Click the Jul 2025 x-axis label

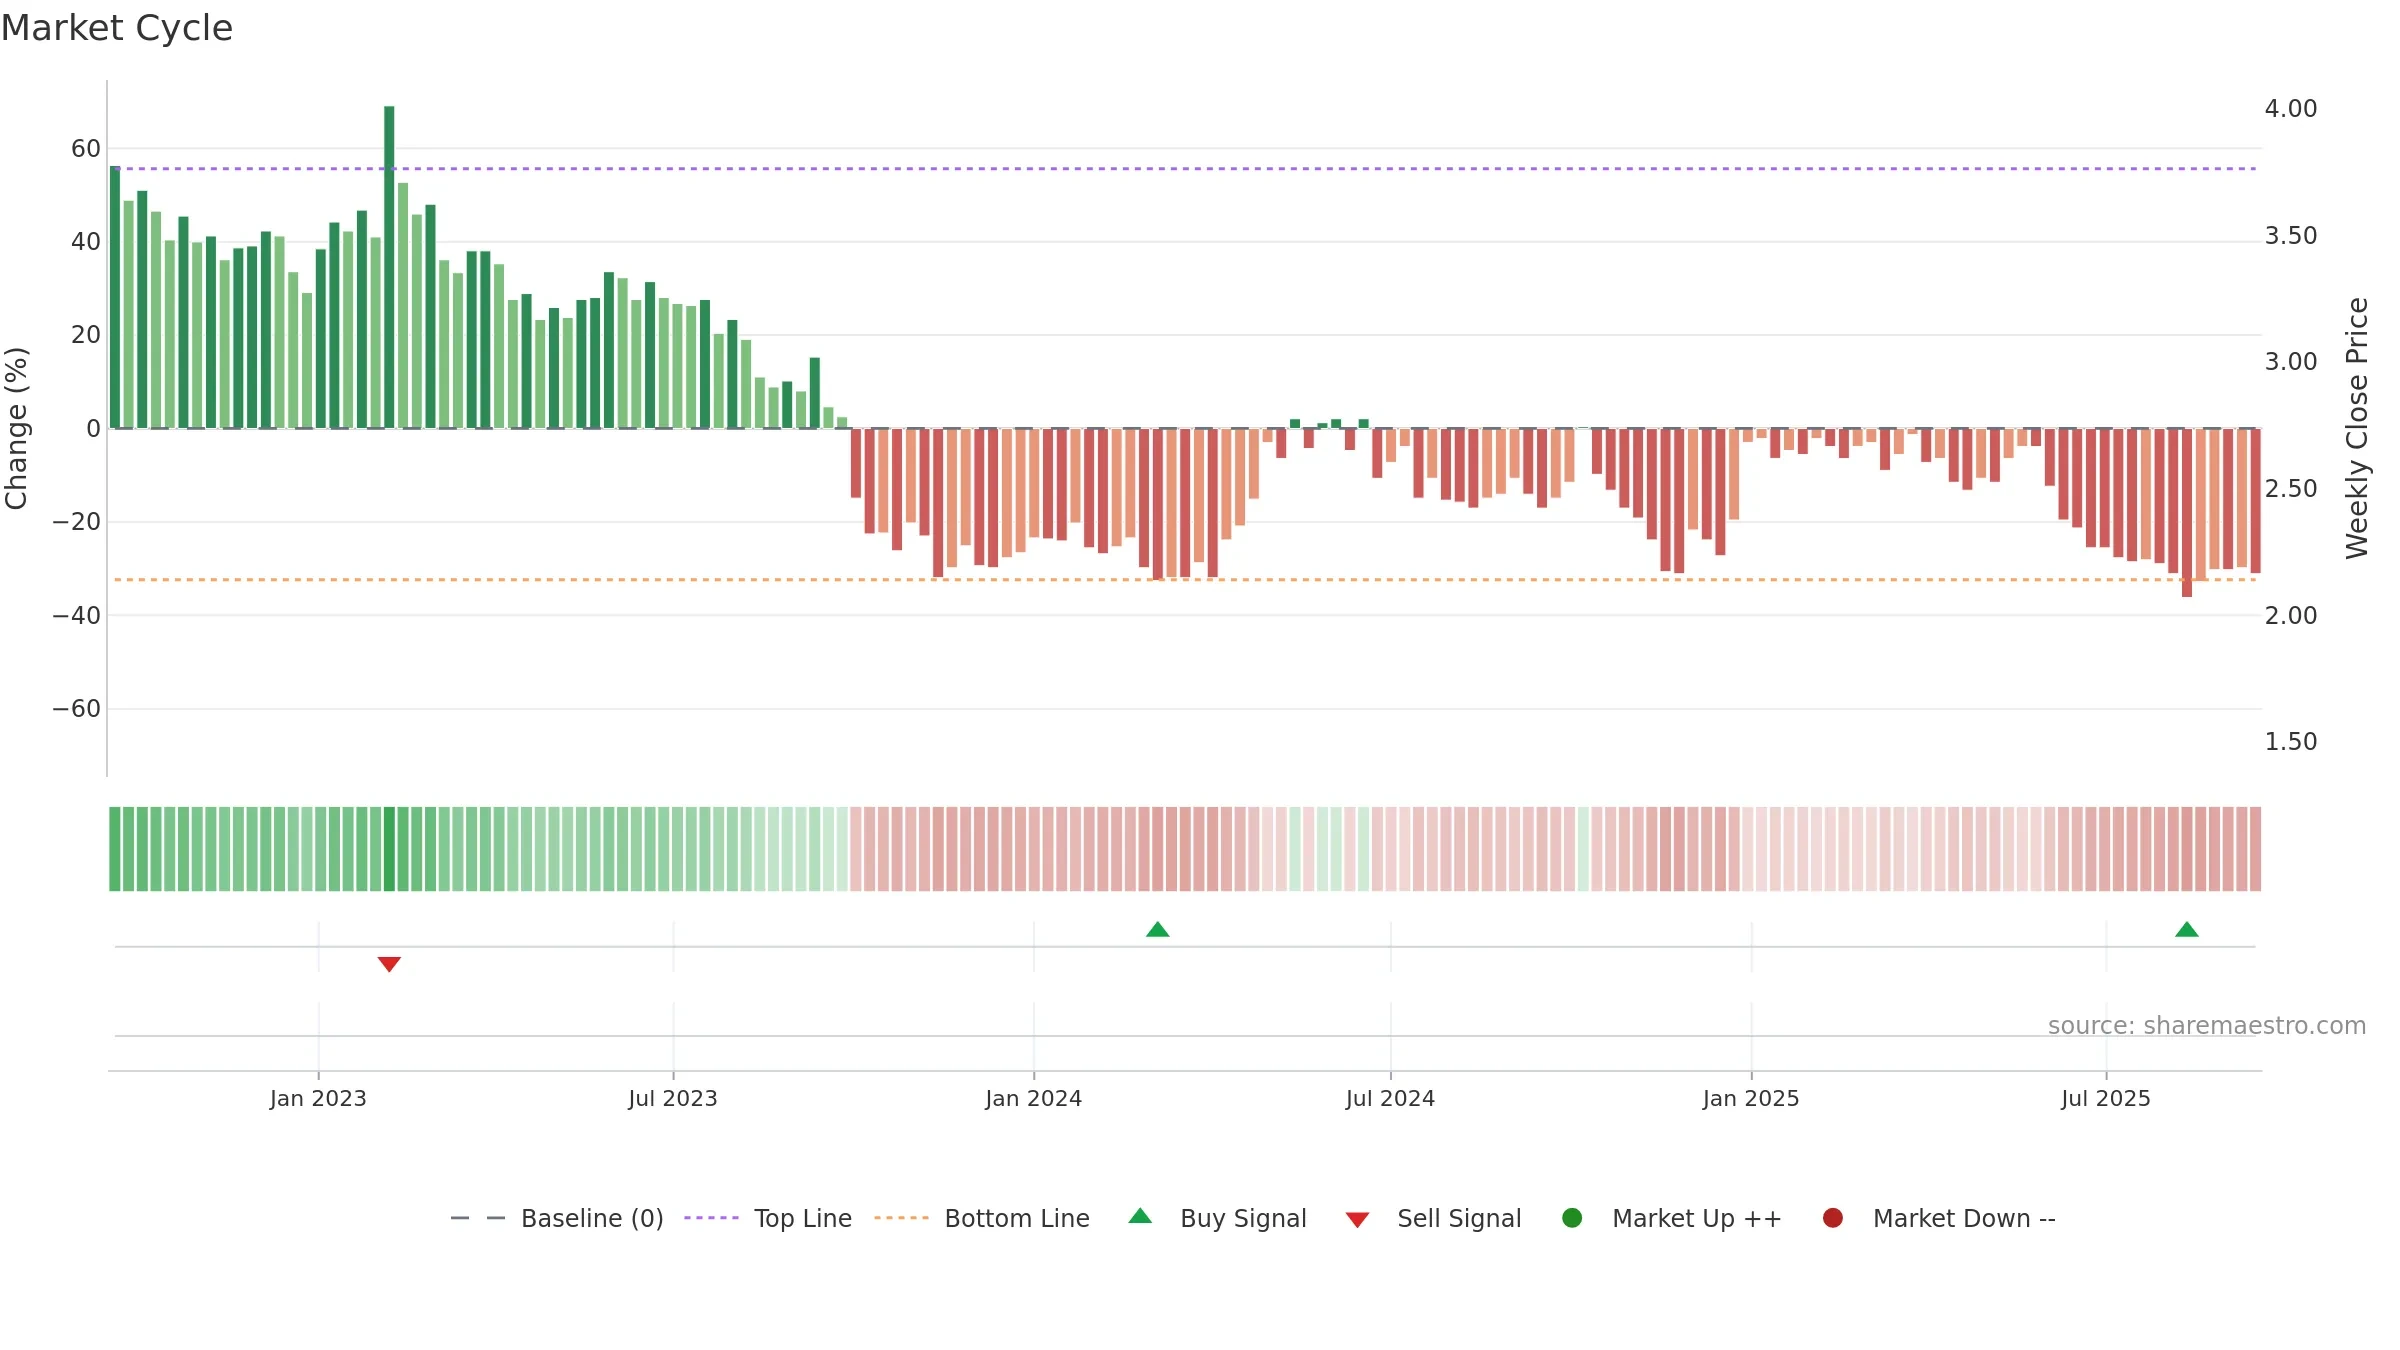[2106, 1099]
